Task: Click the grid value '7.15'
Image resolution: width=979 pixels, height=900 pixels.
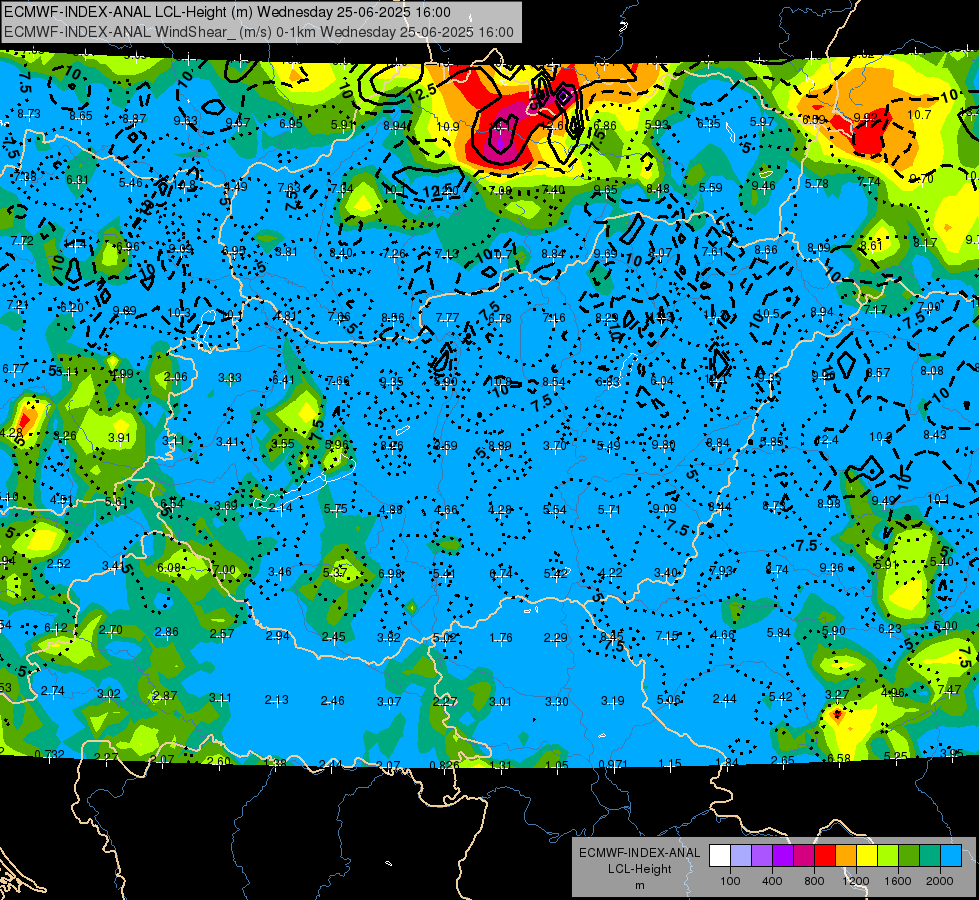Action: tap(667, 635)
